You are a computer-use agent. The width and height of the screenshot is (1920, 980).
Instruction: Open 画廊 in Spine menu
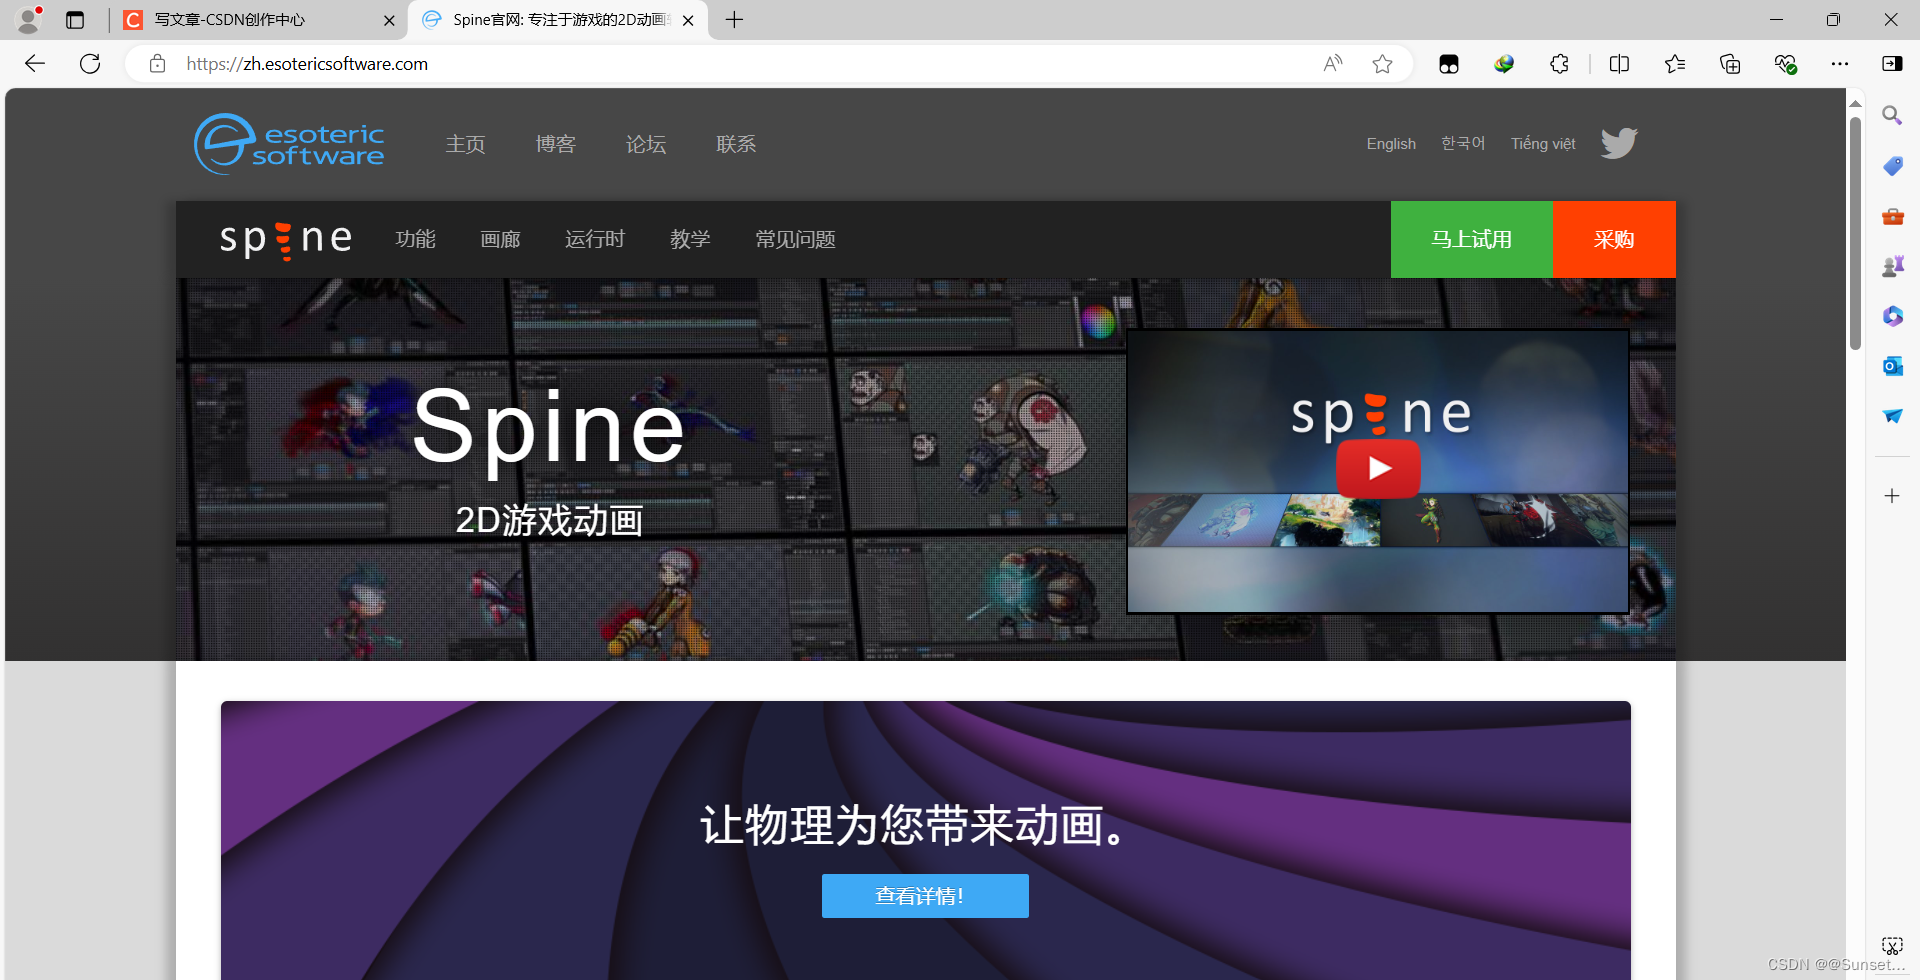click(x=500, y=240)
